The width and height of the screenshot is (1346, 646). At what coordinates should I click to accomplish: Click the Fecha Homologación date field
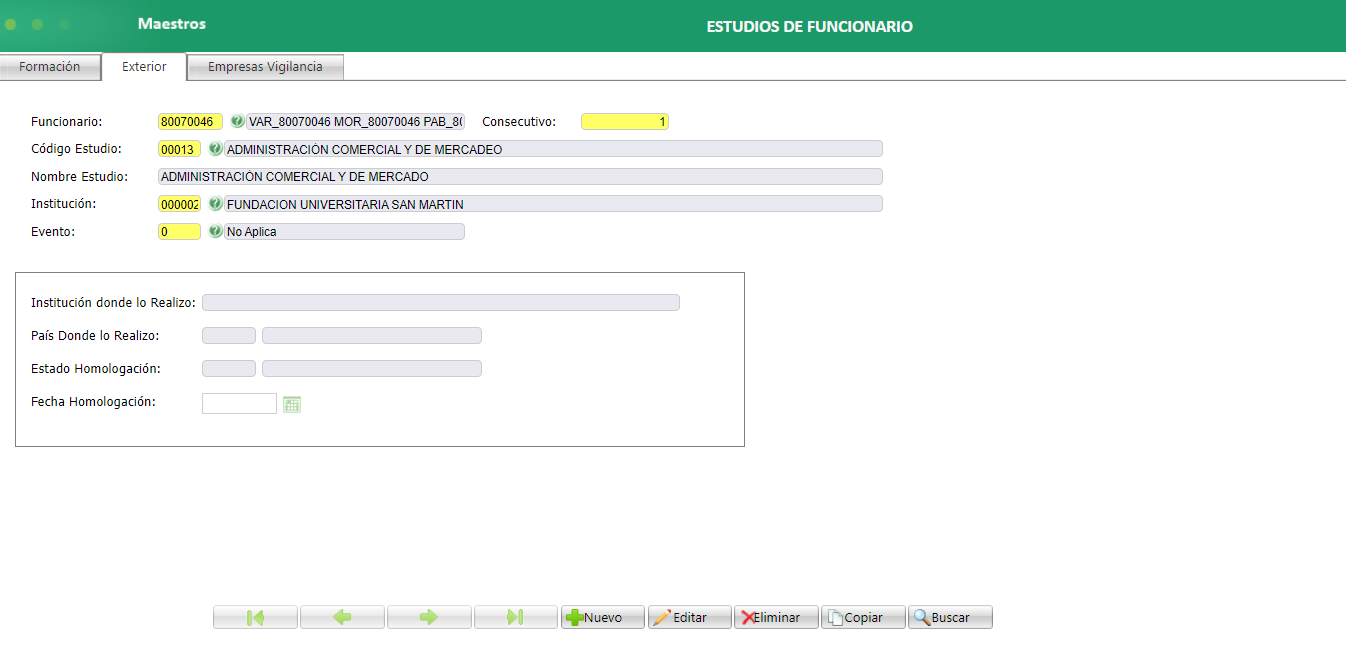pyautogui.click(x=239, y=403)
